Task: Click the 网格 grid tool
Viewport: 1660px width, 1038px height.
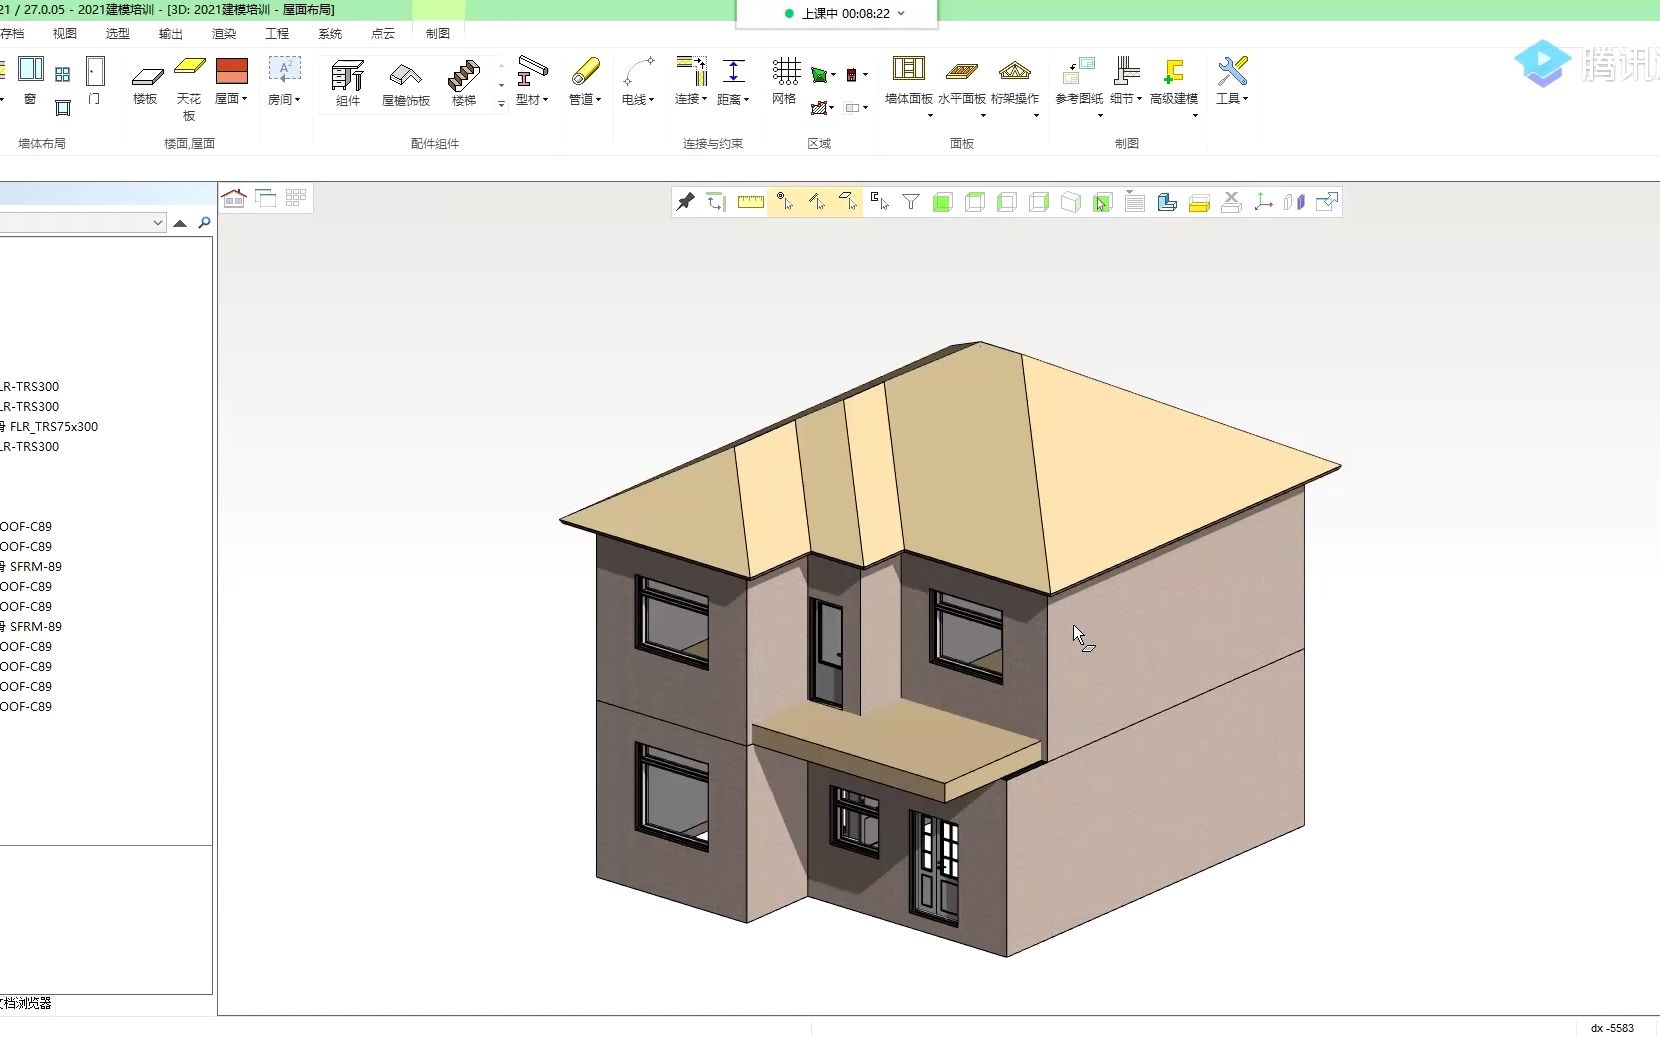Action: (x=785, y=80)
